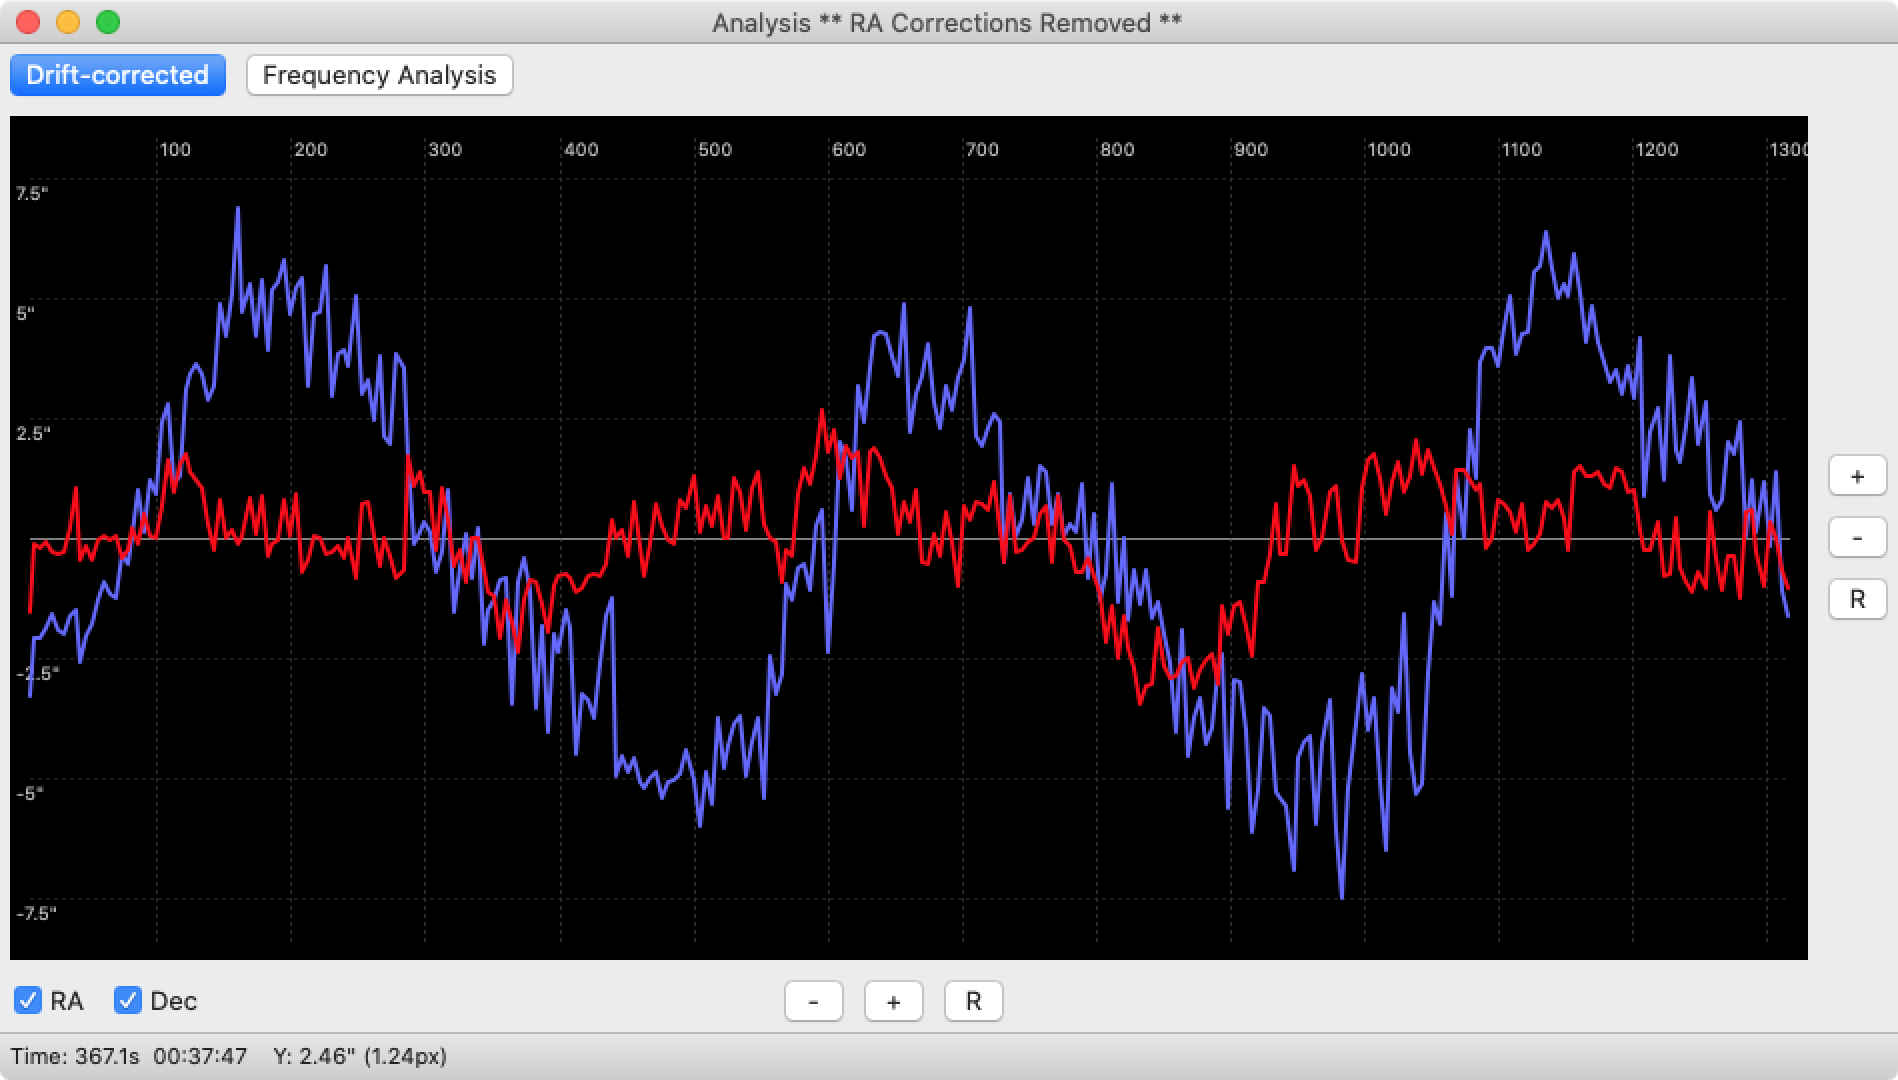Toggle the RA checkbox
The width and height of the screenshot is (1898, 1080).
tap(28, 1000)
